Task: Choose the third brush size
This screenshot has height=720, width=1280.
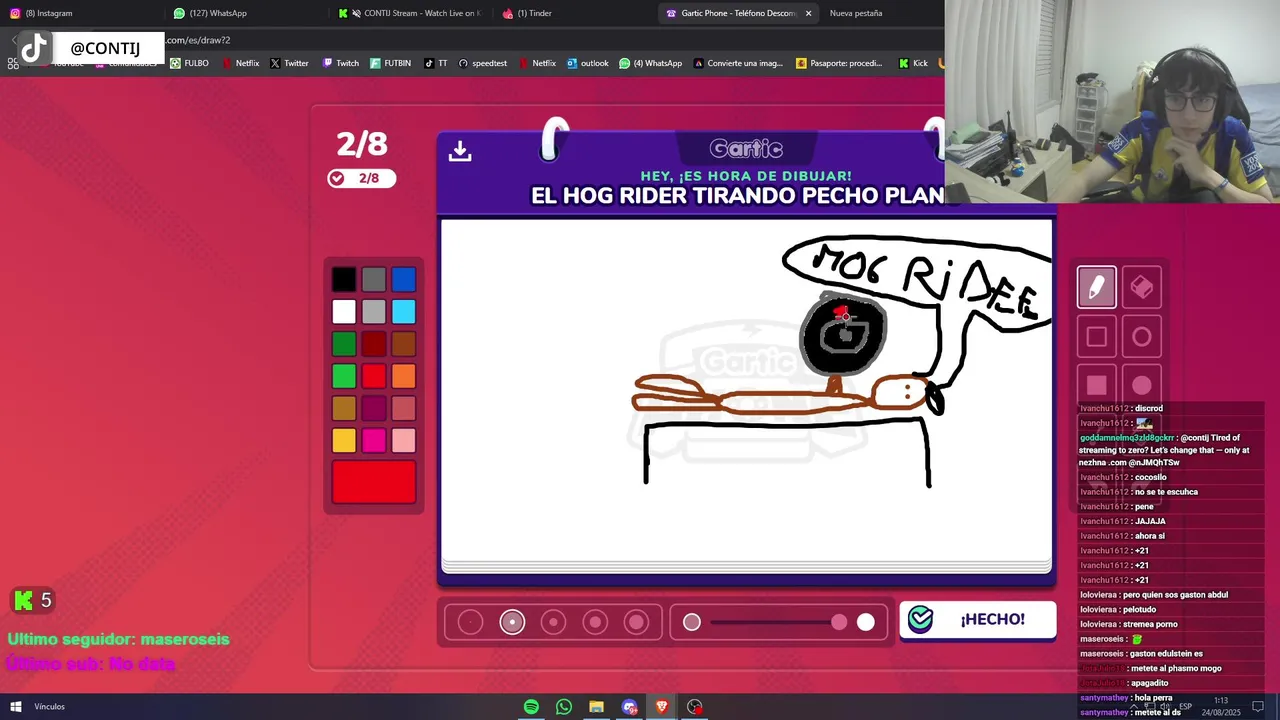Action: [553, 622]
